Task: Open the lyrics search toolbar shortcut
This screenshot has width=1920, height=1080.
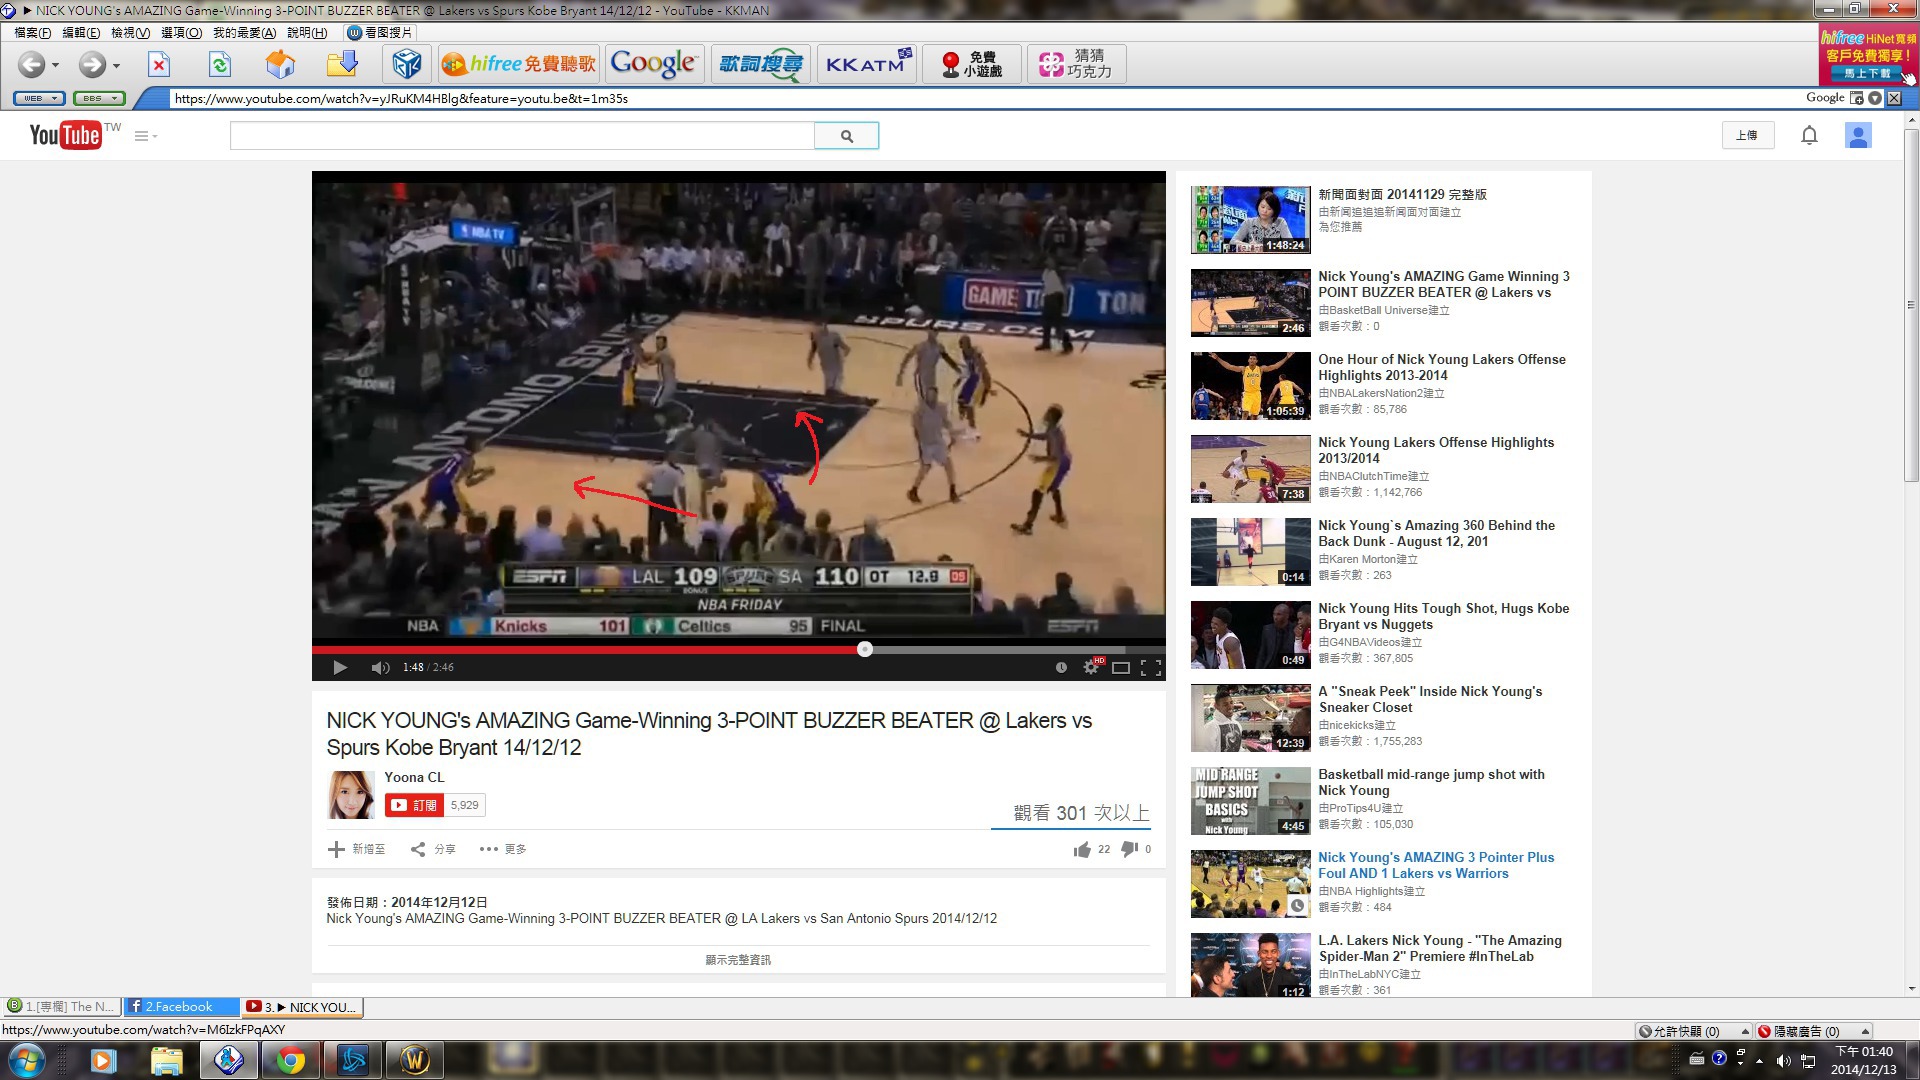Action: tap(760, 64)
